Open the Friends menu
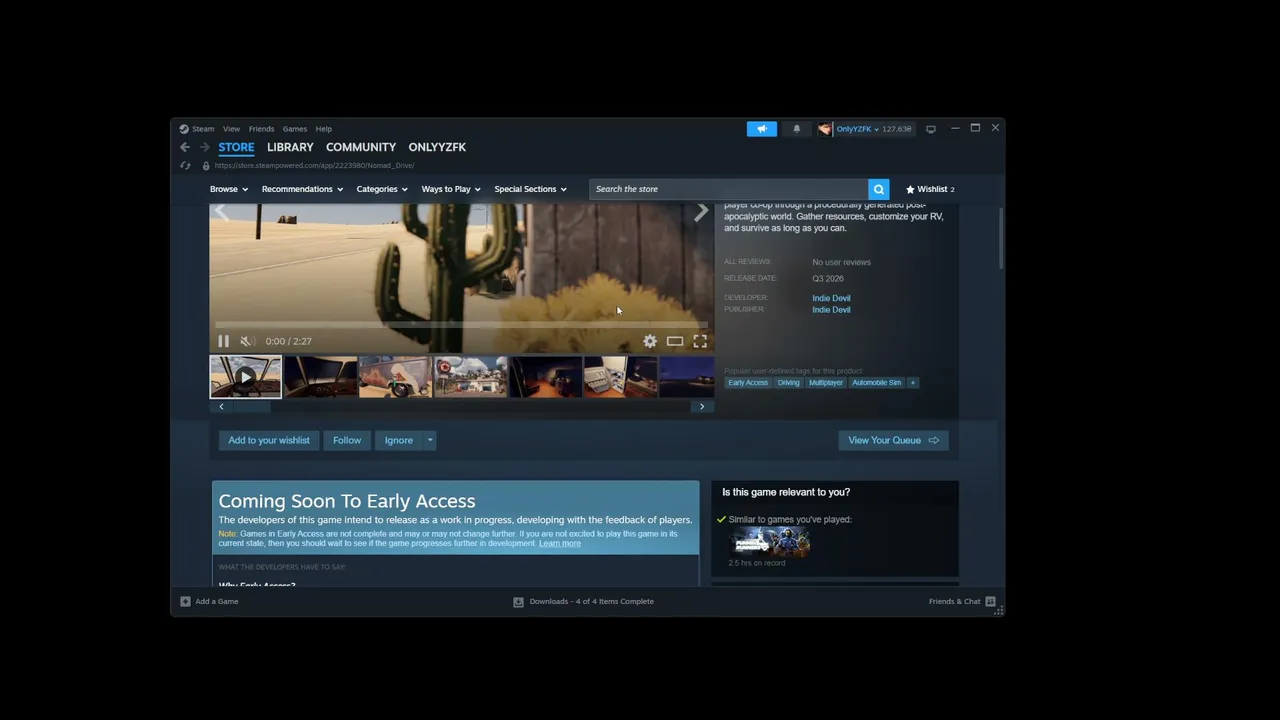Image resolution: width=1280 pixels, height=720 pixels. click(261, 129)
